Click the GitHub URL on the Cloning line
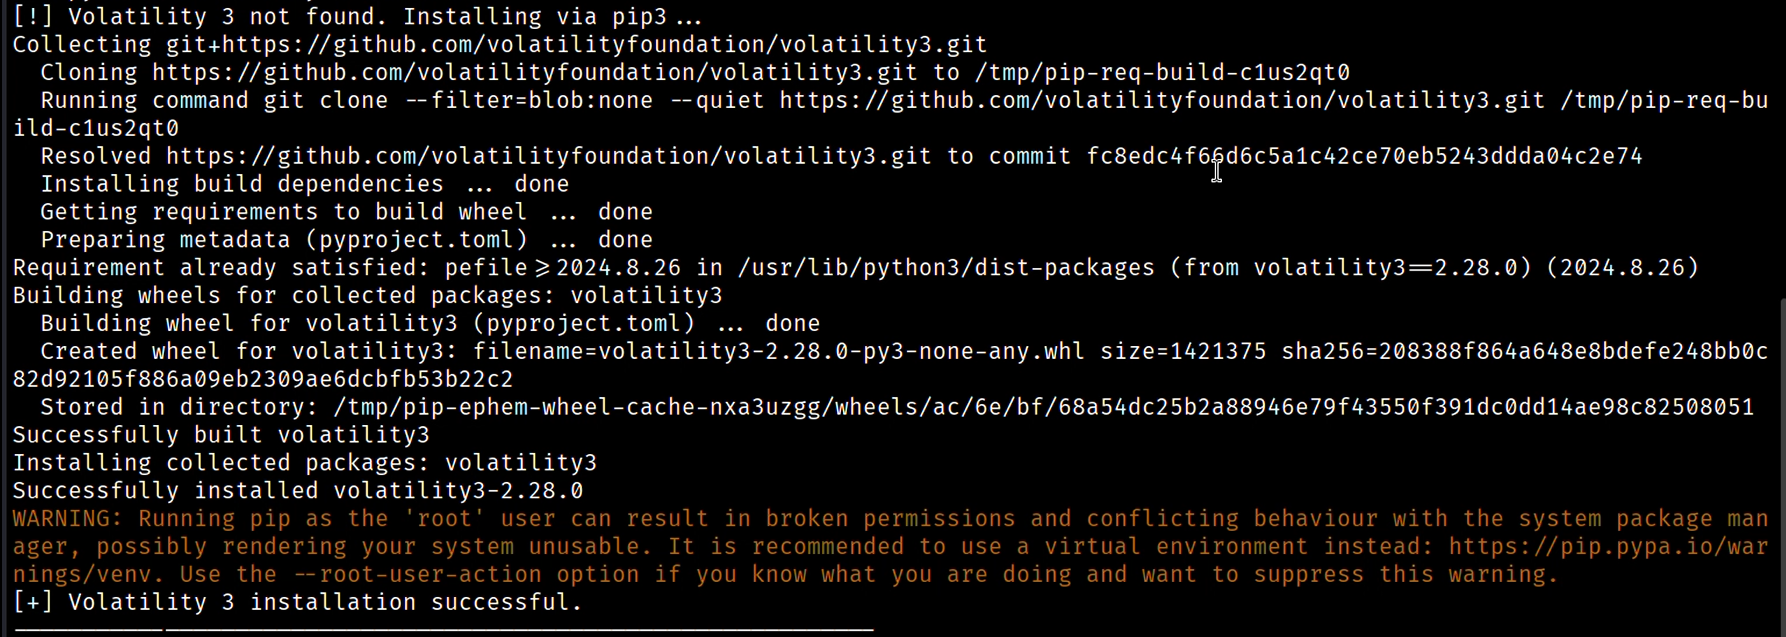The width and height of the screenshot is (1786, 637). [x=535, y=73]
